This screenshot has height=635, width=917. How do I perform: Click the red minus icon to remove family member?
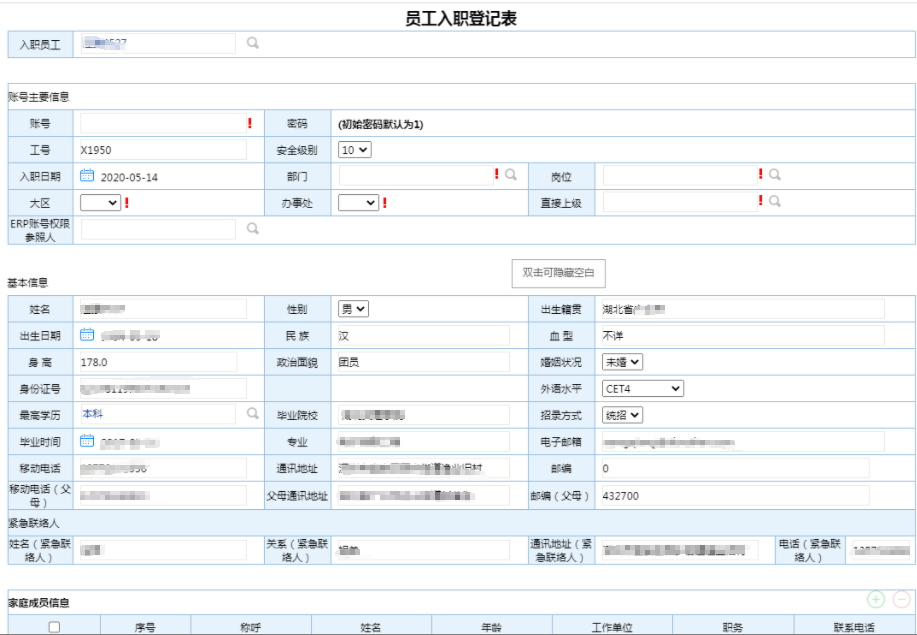pos(901,599)
